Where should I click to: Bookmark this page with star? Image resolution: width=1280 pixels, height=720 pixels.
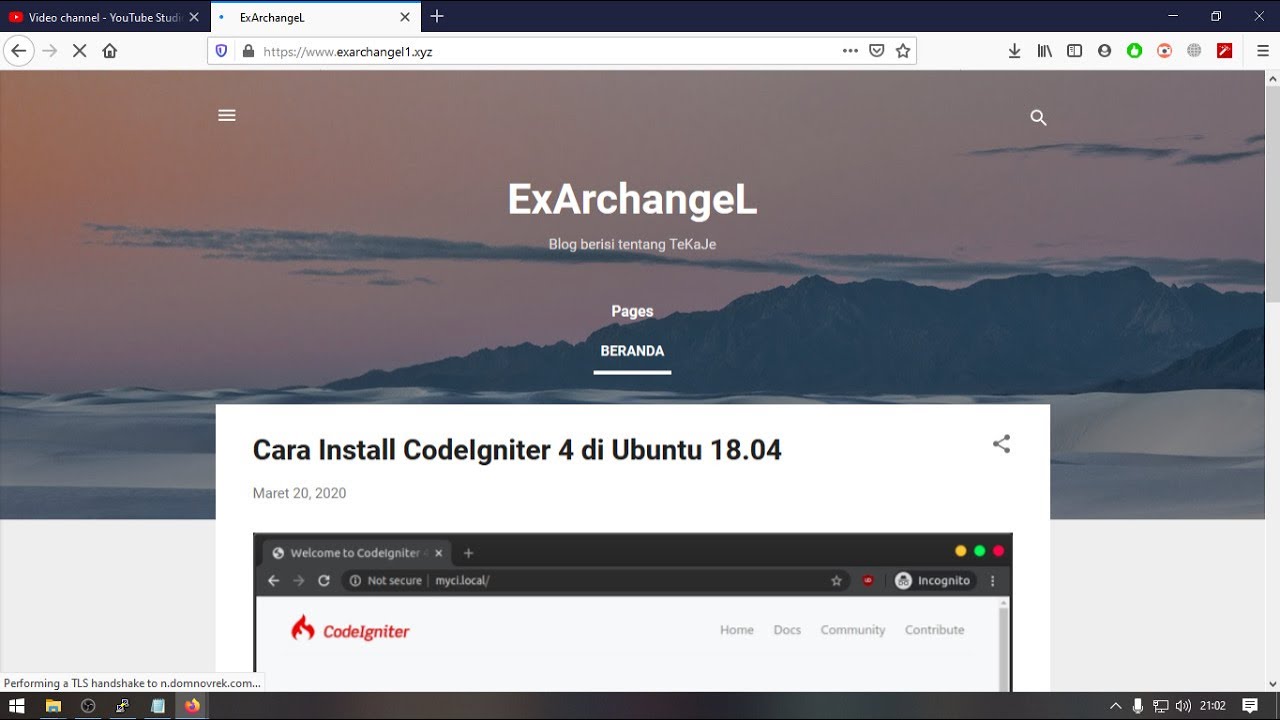tap(903, 51)
